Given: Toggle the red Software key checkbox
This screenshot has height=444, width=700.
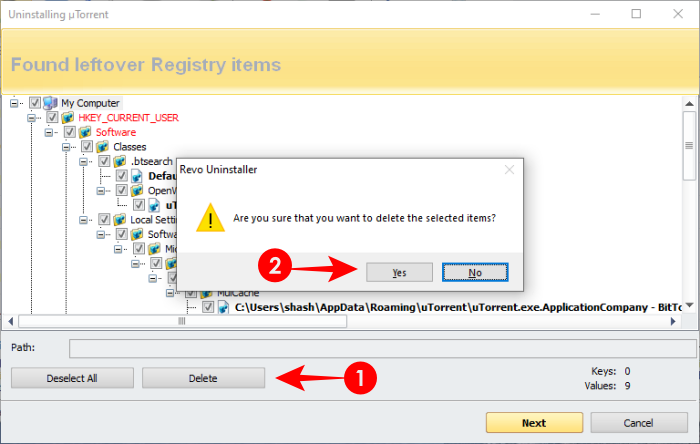Looking at the screenshot, I should tap(70, 133).
